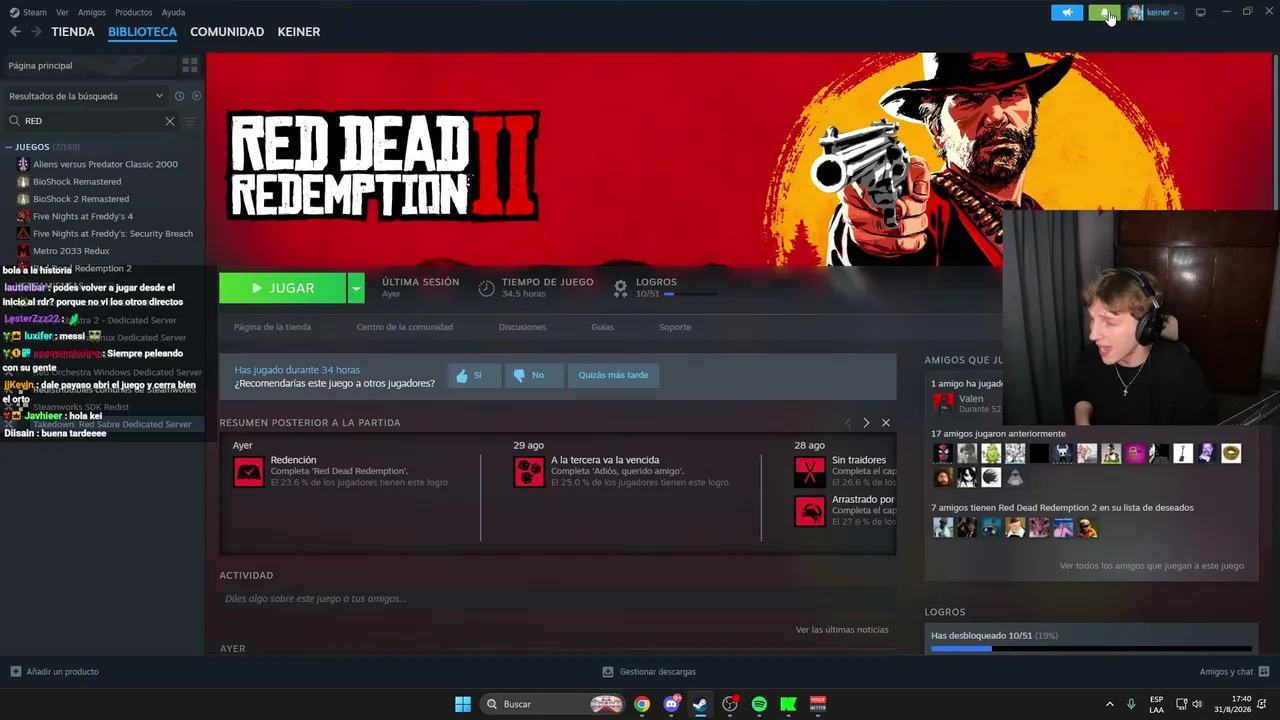This screenshot has width=1280, height=720.
Task: Select Aliens versus Predator Classic 2000
Action: pyautogui.click(x=105, y=164)
